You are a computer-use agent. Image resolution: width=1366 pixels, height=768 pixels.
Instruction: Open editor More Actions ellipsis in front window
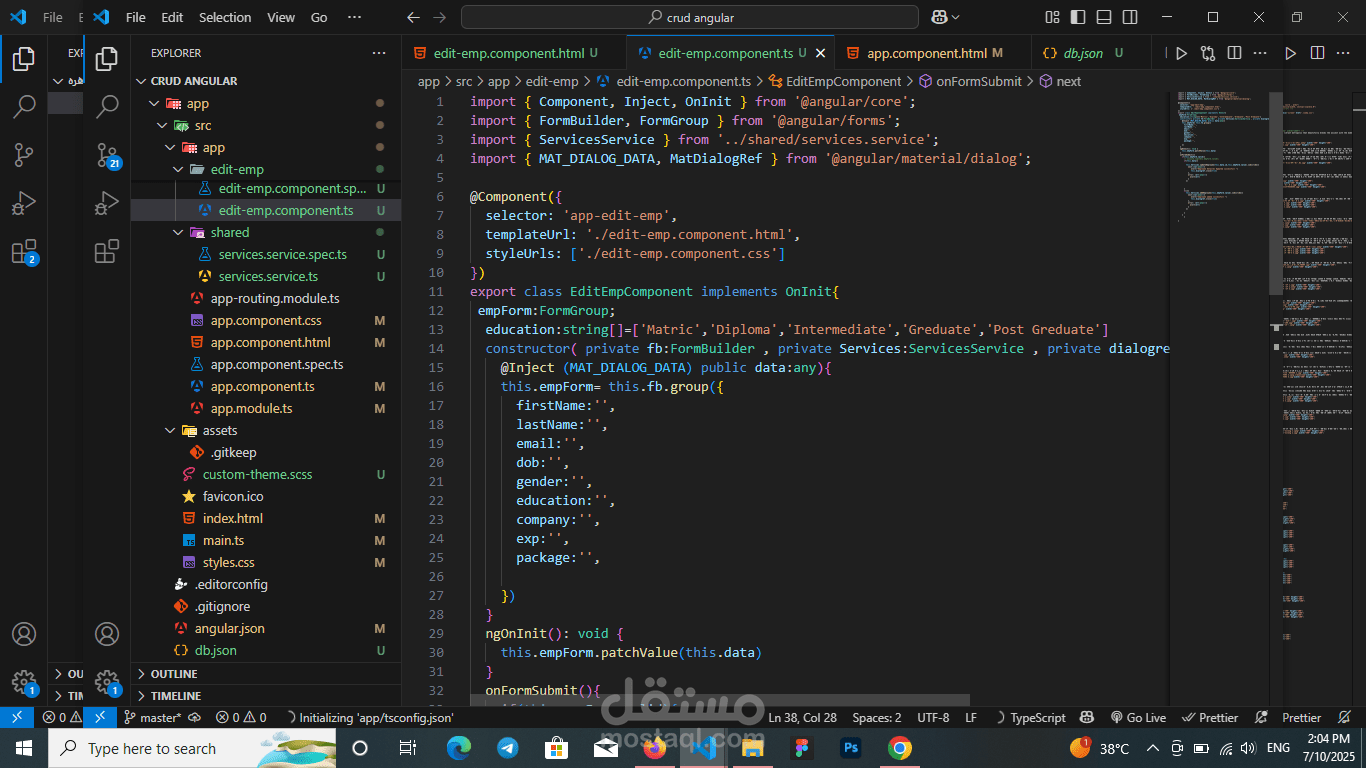1262,53
